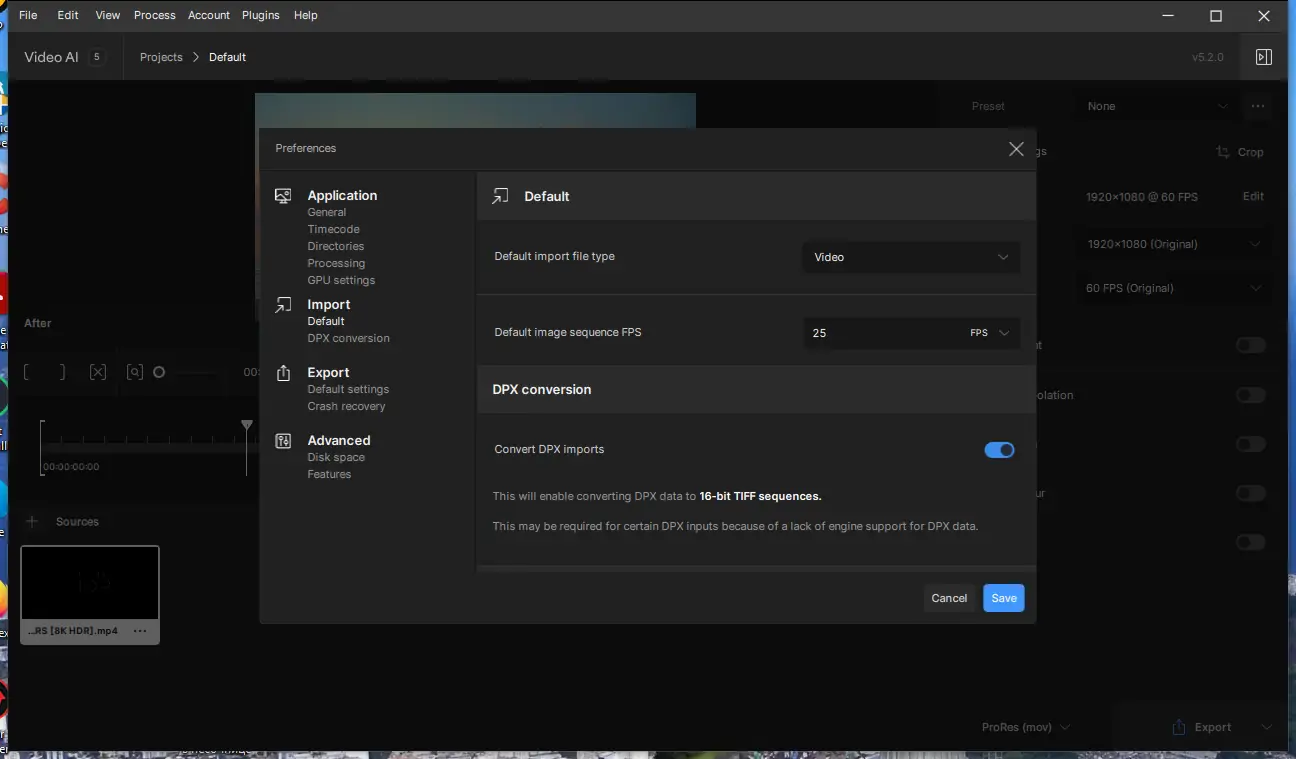1296x759 pixels.
Task: Open the three-dot menu on the mp4 thumbnail
Action: click(140, 631)
